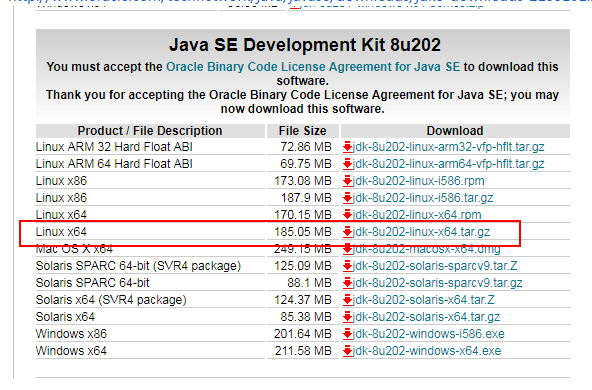Click red download arrow for linux-i586.rpm
Image resolution: width=592 pixels, height=390 pixels.
click(347, 181)
